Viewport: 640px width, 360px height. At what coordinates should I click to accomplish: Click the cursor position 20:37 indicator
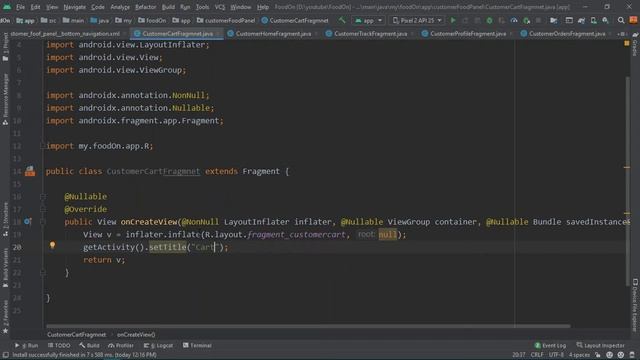pos(518,355)
